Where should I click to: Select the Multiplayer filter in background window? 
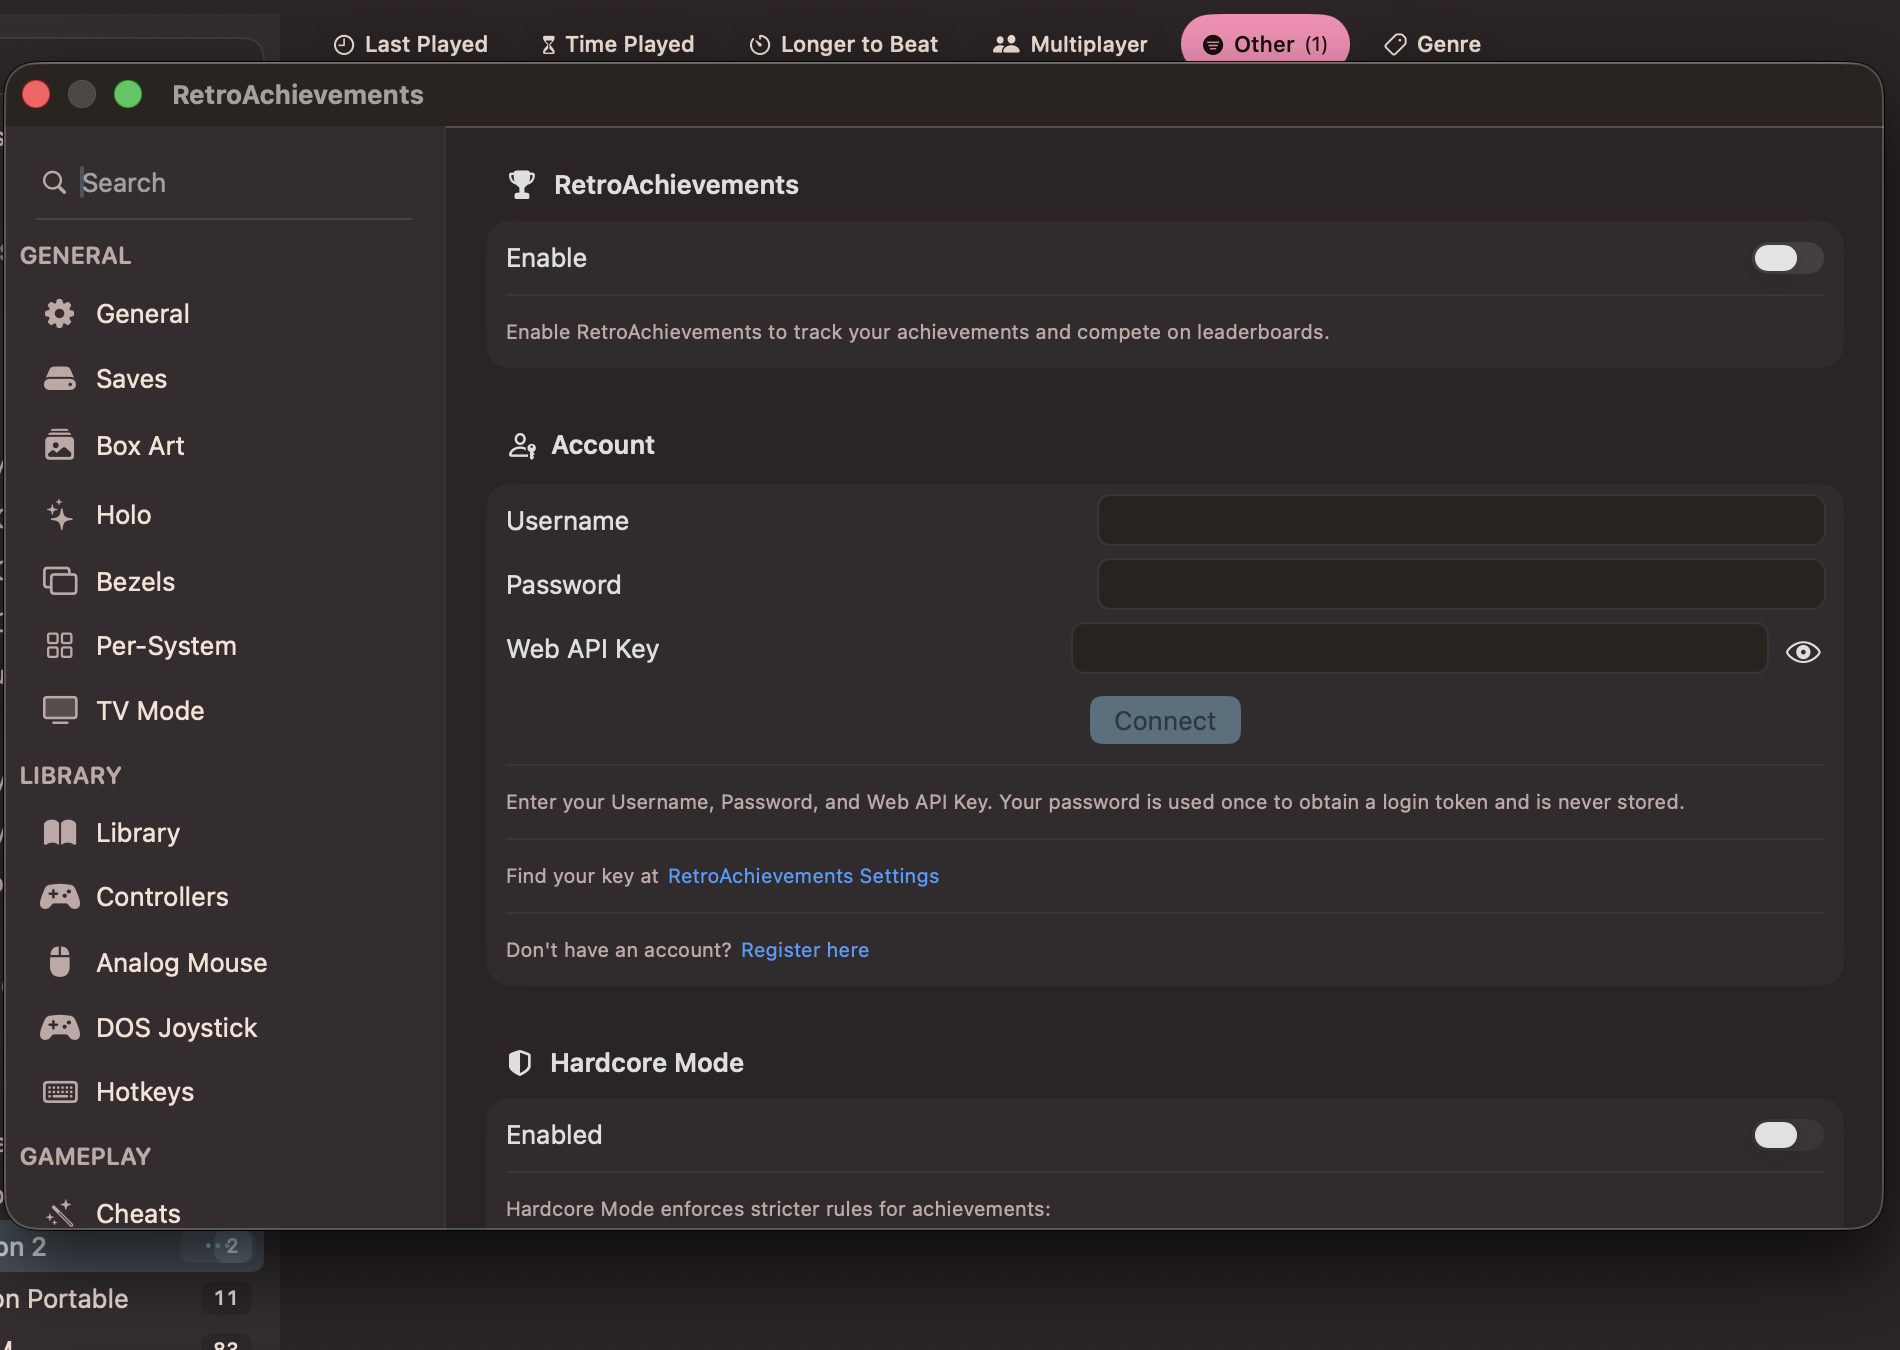[x=1070, y=44]
